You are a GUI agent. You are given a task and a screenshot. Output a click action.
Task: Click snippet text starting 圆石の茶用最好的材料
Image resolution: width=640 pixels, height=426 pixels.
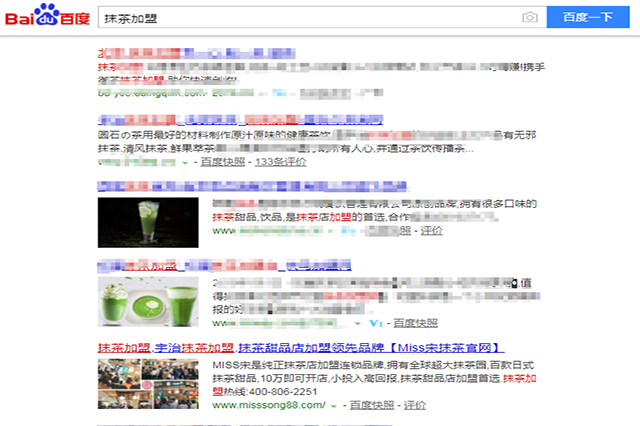pos(317,142)
